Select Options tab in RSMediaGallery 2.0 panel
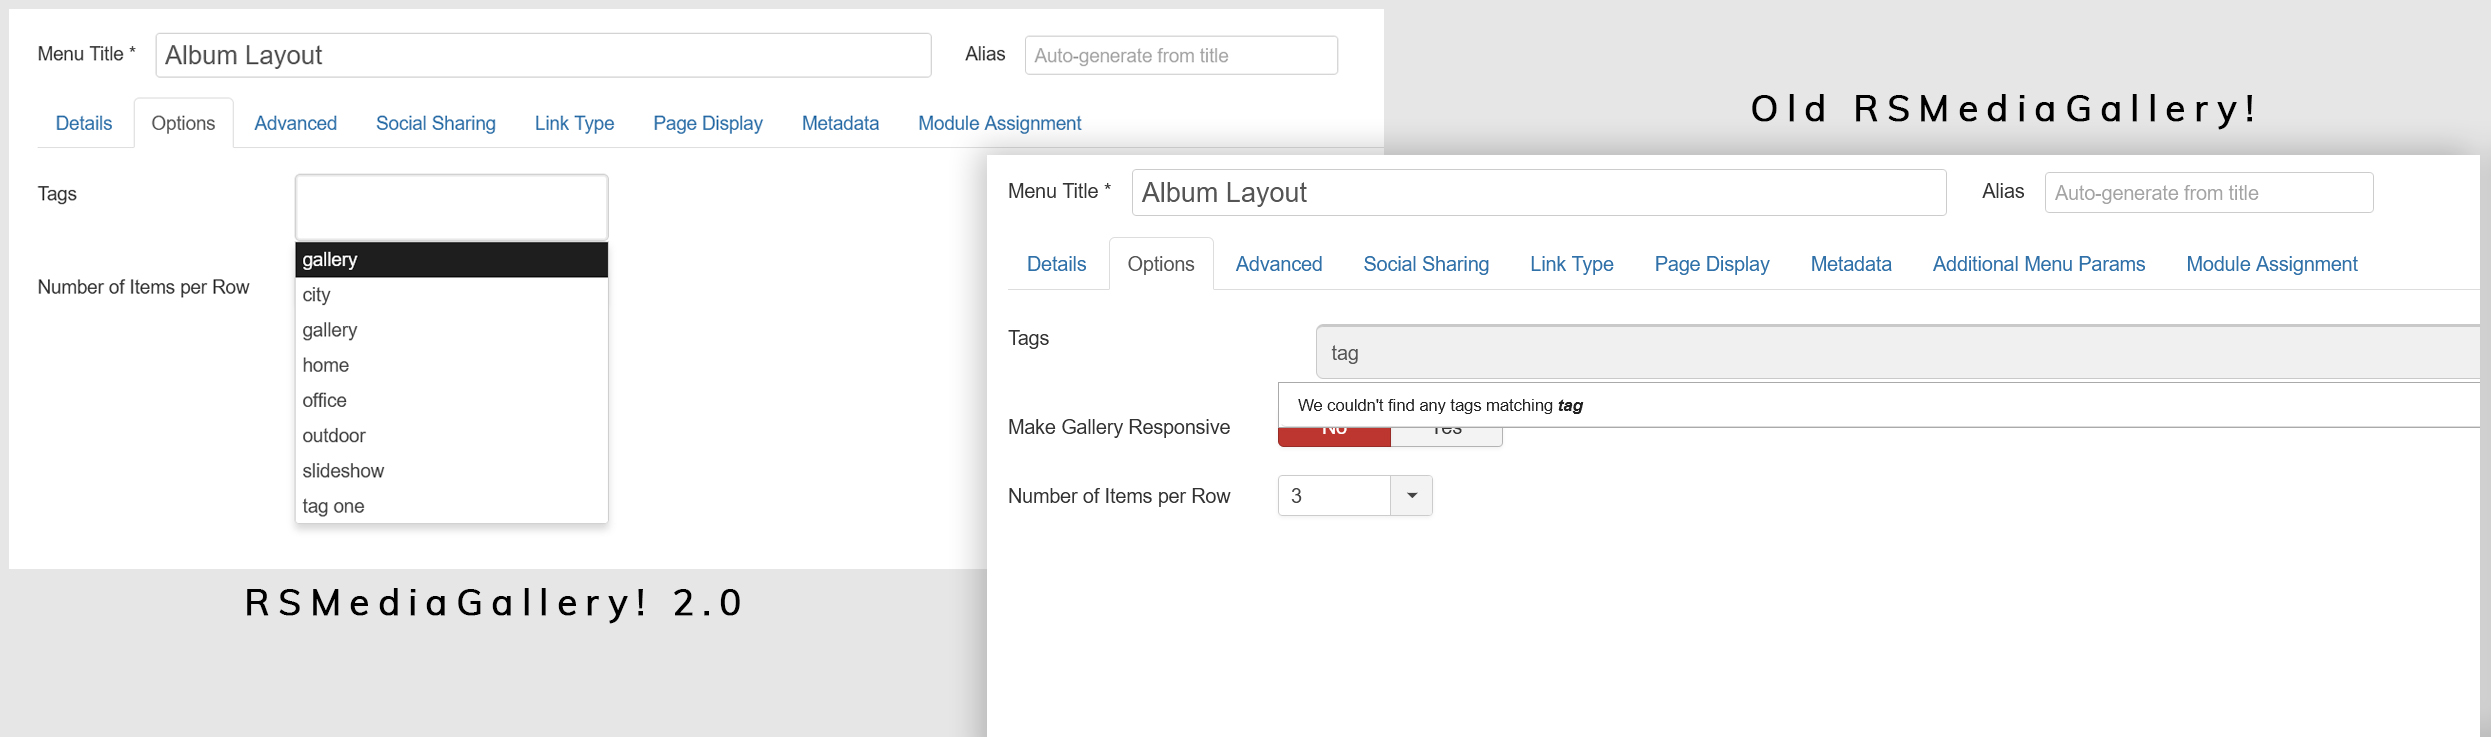 click(x=183, y=123)
